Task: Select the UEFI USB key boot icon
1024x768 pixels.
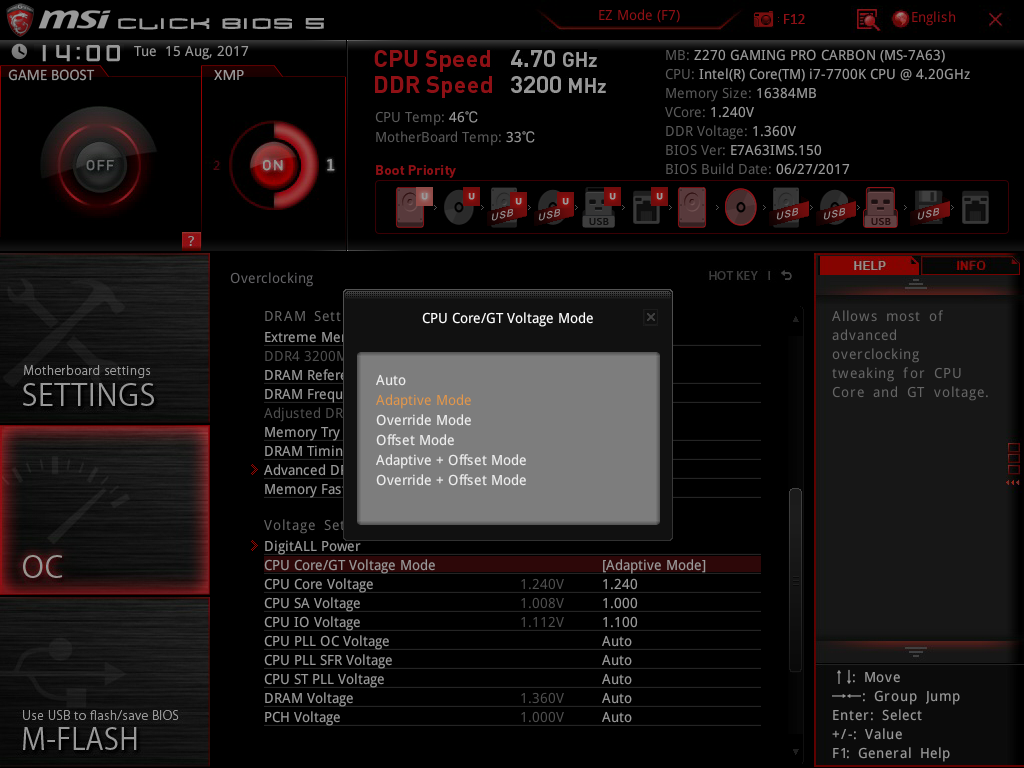Action: pyautogui.click(x=600, y=208)
